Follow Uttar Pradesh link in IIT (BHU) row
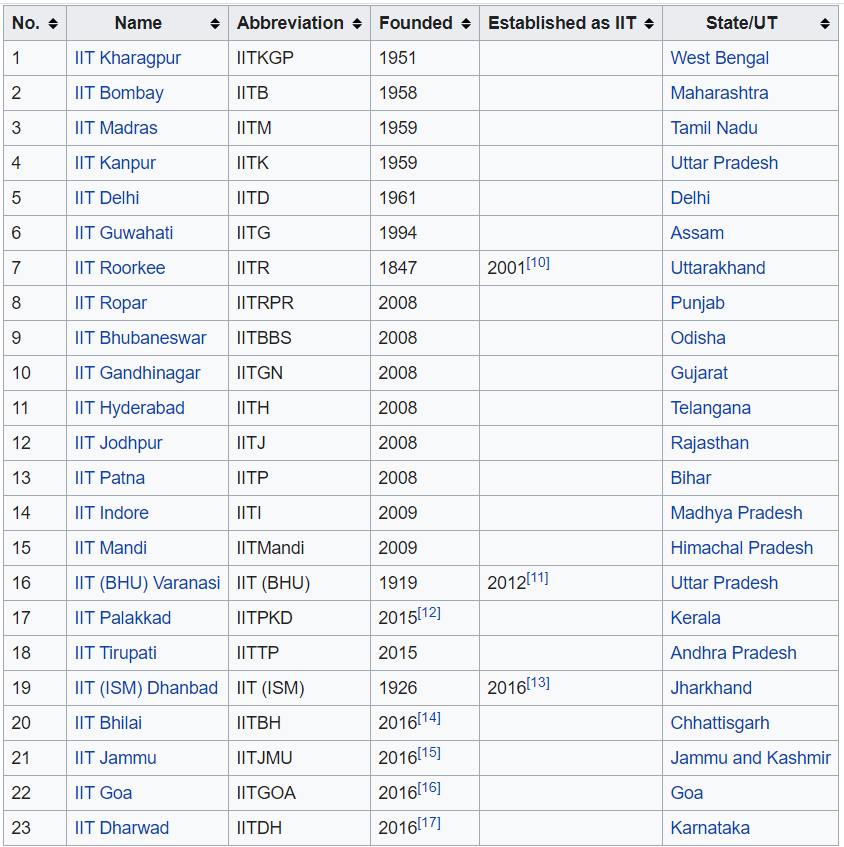The height and width of the screenshot is (847, 844). pos(724,583)
